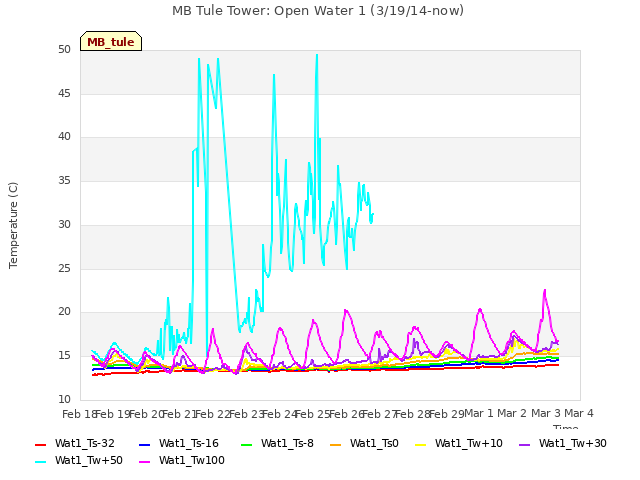The width and height of the screenshot is (640, 480).
Task: Click the Mar 2 x-axis date label
Action: coord(512,413)
